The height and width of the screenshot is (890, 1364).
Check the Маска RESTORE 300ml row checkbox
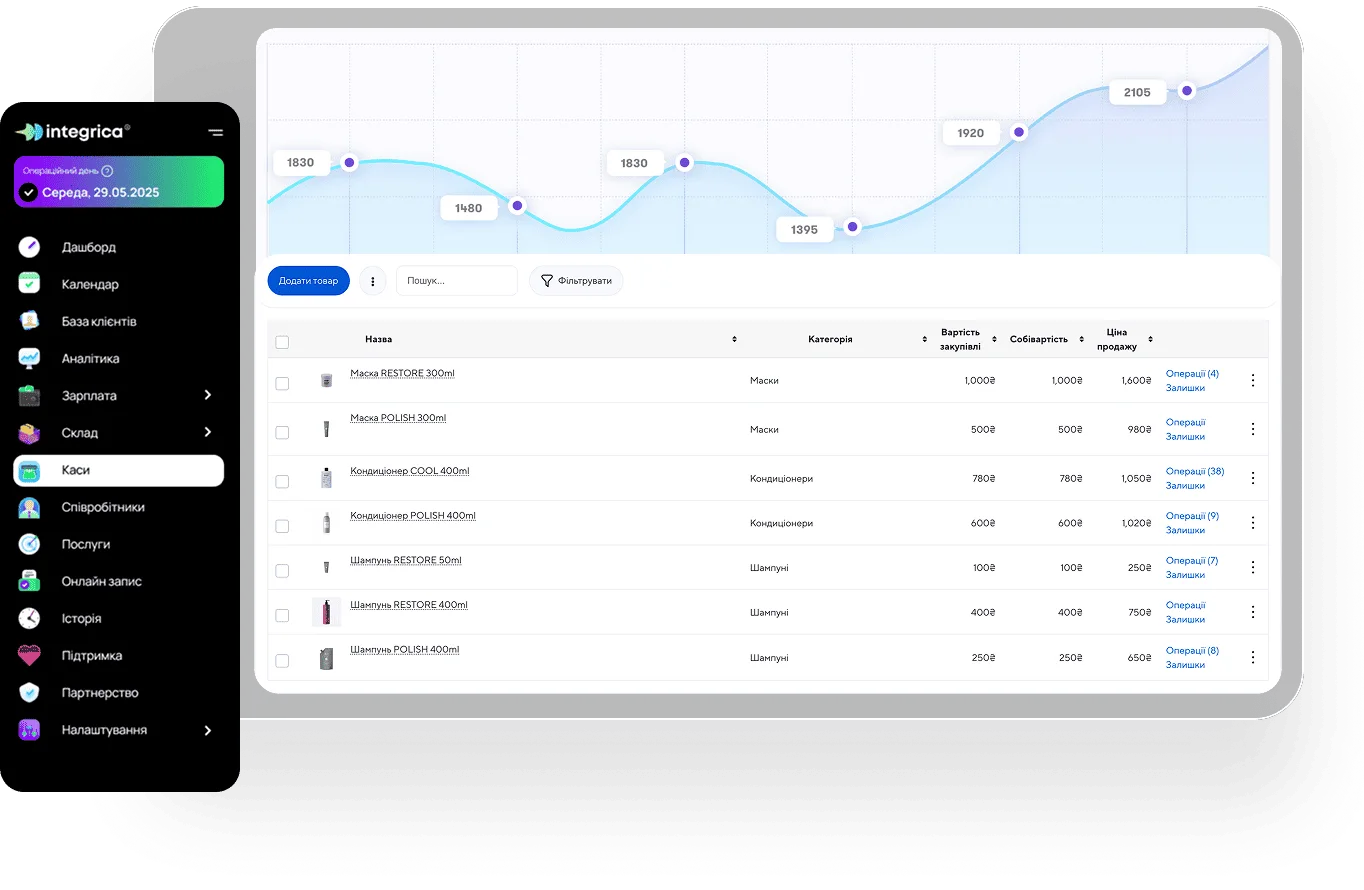click(282, 383)
